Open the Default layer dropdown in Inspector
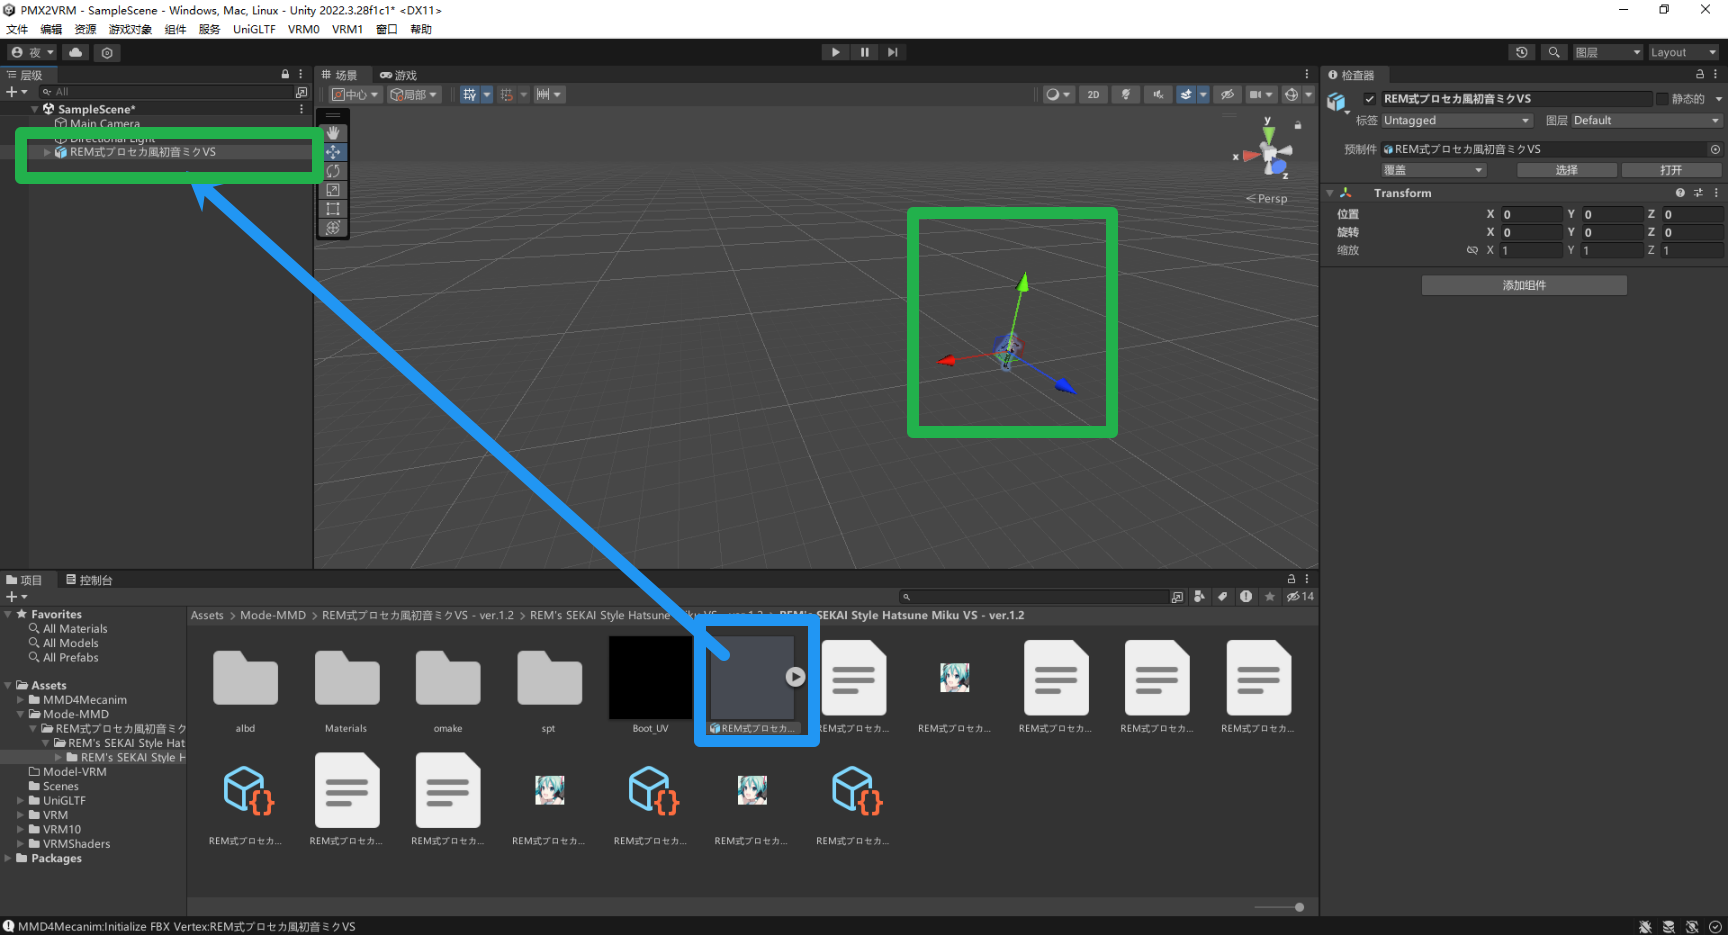The width and height of the screenshot is (1728, 935). point(1646,120)
